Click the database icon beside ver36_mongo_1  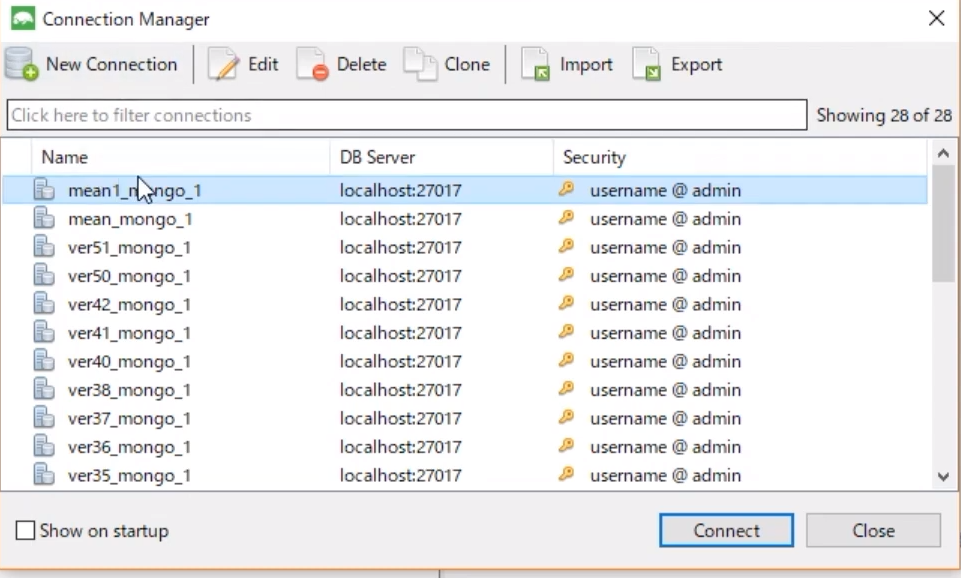tap(44, 447)
